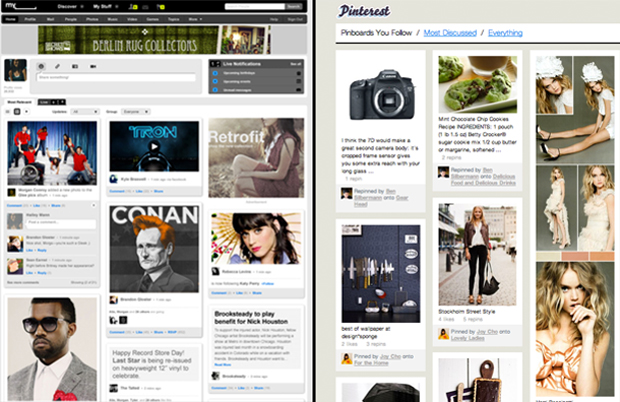The height and width of the screenshot is (402, 620).
Task: Select the video camera icon in the share box
Action: 93,66
